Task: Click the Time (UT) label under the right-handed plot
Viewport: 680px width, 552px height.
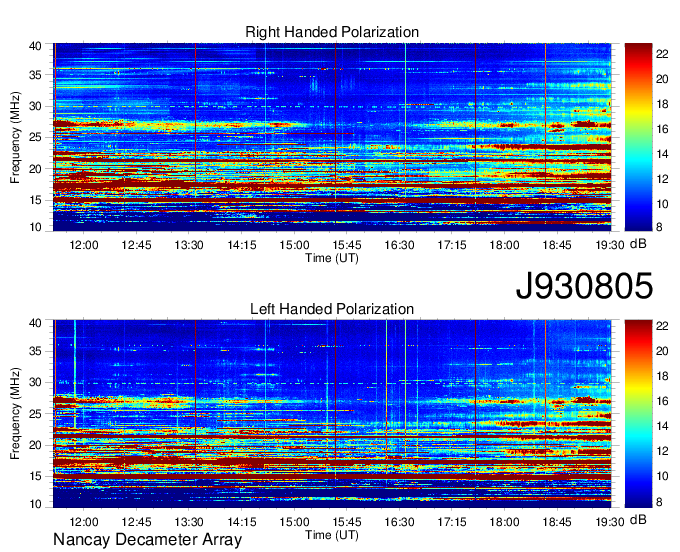Action: [332, 258]
